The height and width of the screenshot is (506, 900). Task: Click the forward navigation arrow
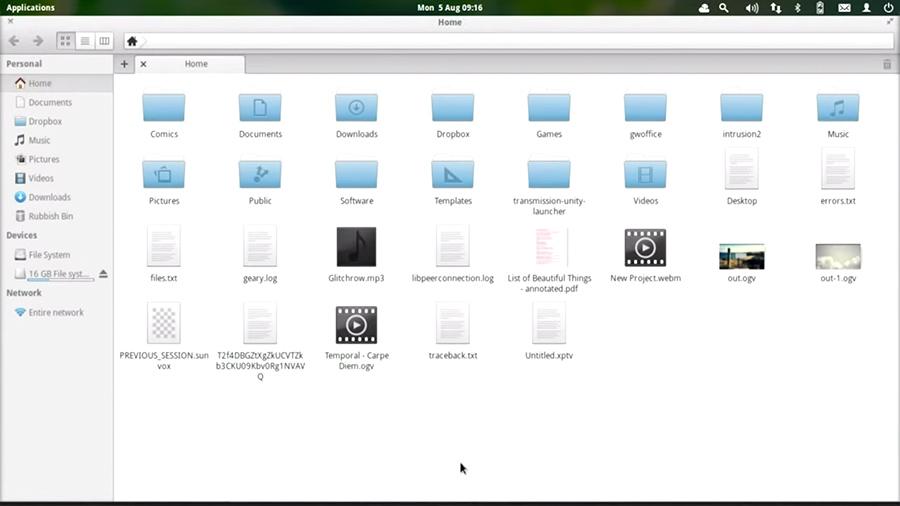[x=38, y=41]
